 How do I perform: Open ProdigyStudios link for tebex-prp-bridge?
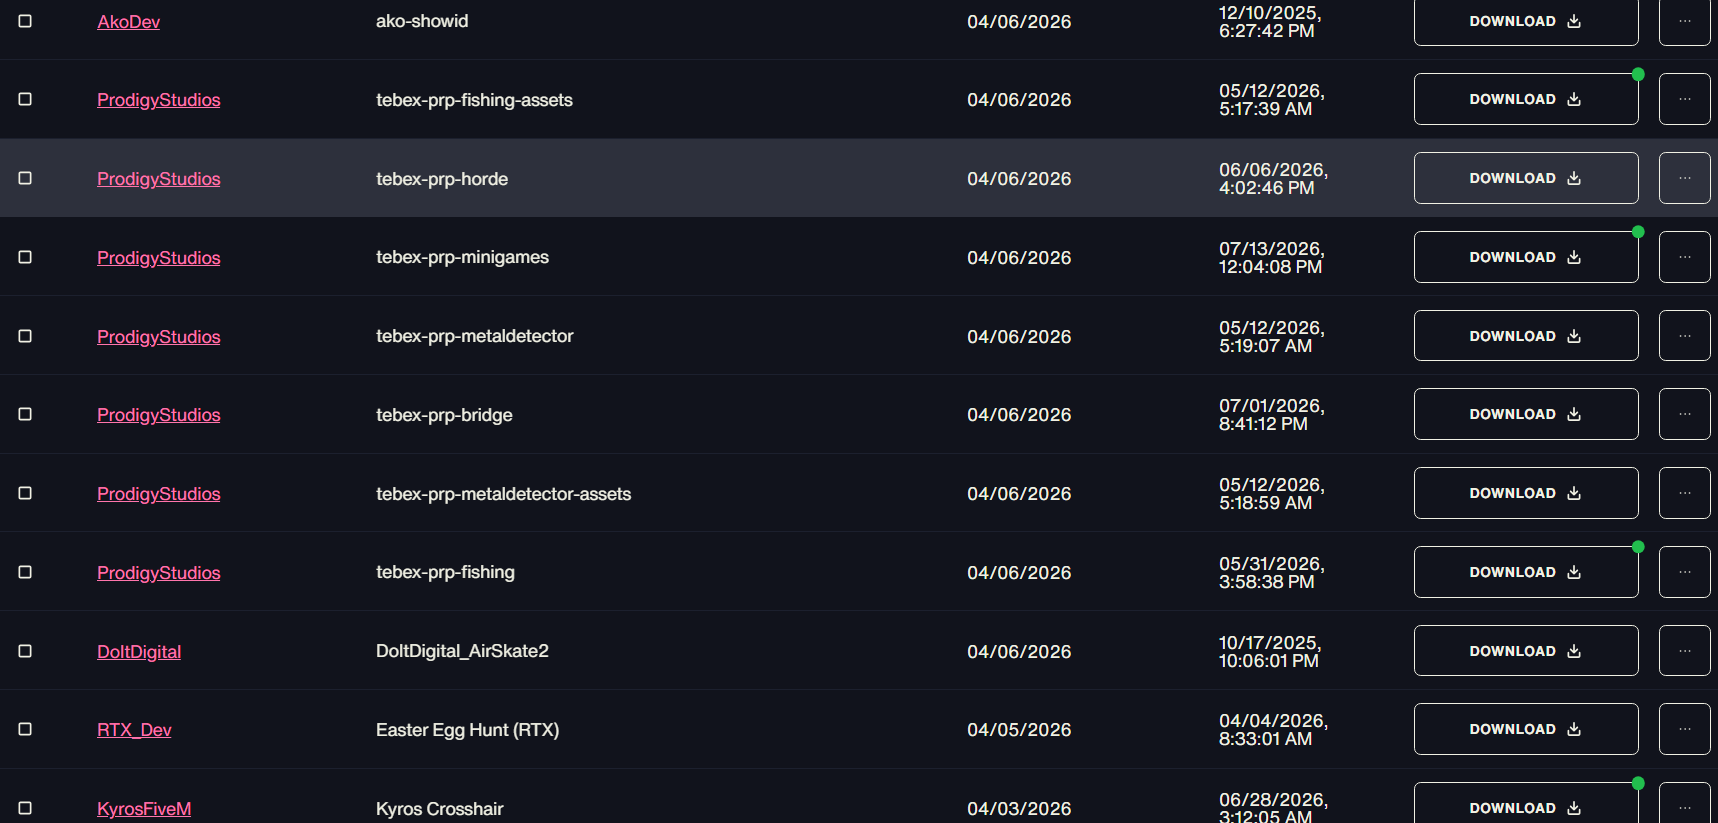point(158,415)
